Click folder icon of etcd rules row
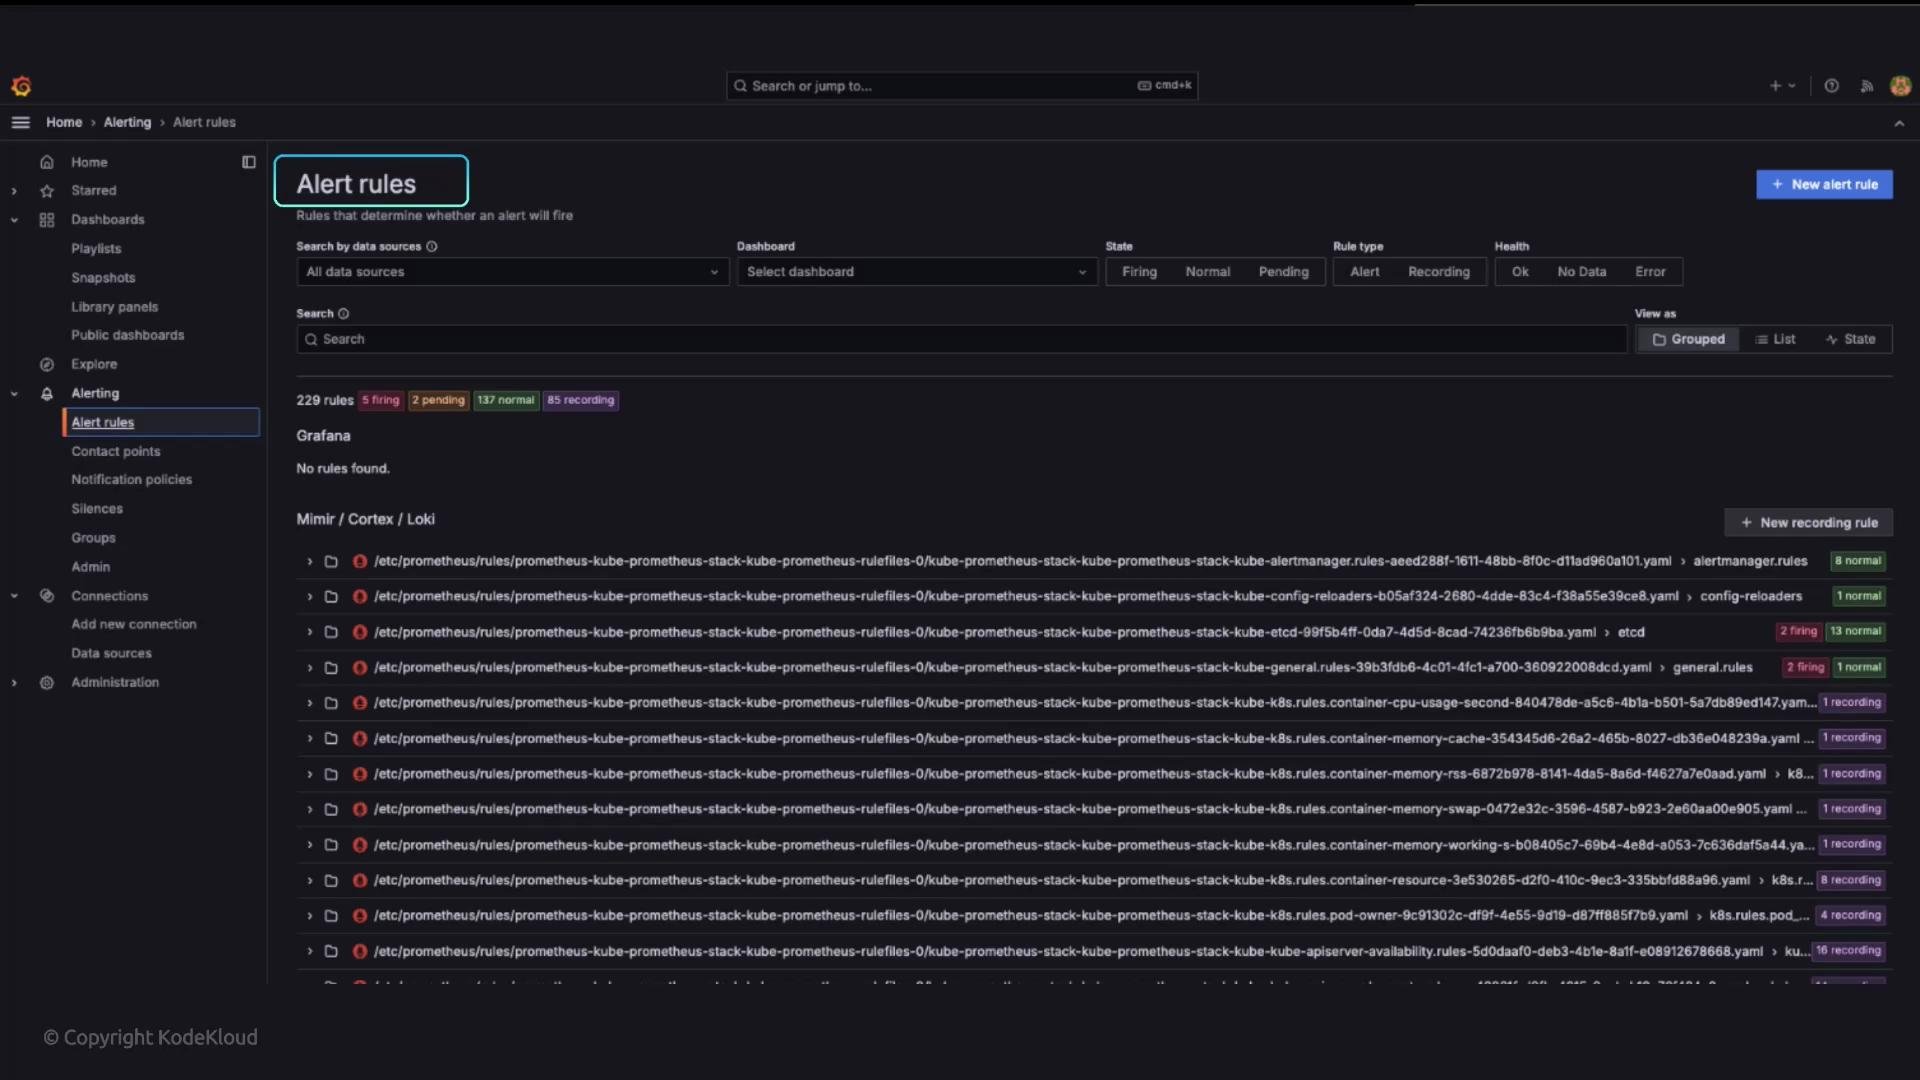 click(x=331, y=633)
